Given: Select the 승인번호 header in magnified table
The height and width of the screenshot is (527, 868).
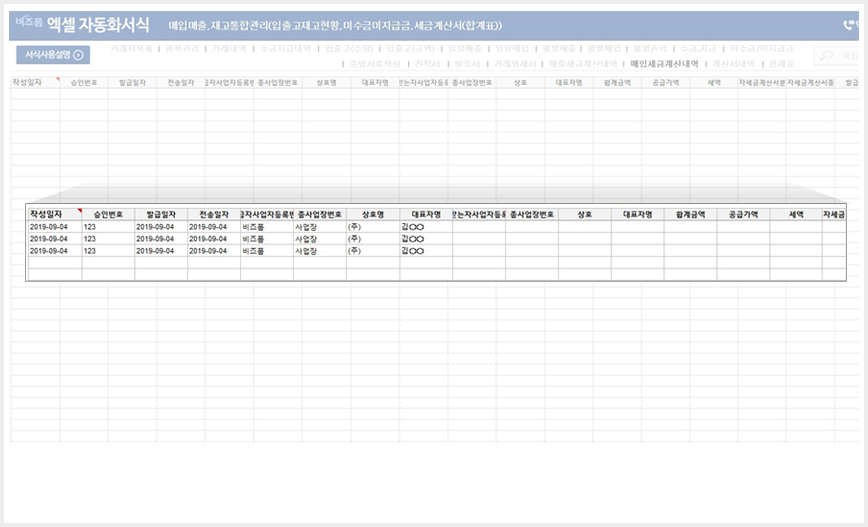Looking at the screenshot, I should tap(108, 214).
